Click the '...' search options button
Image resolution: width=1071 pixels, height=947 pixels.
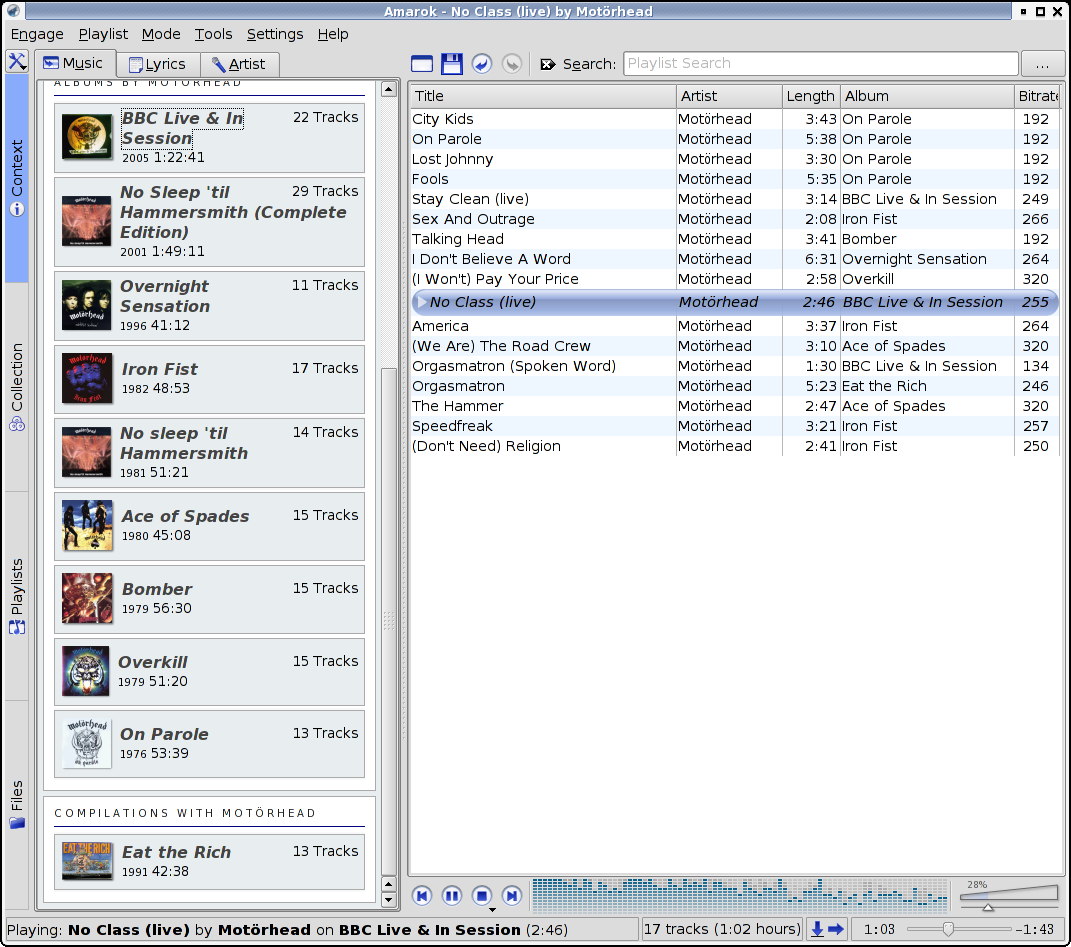tap(1042, 64)
